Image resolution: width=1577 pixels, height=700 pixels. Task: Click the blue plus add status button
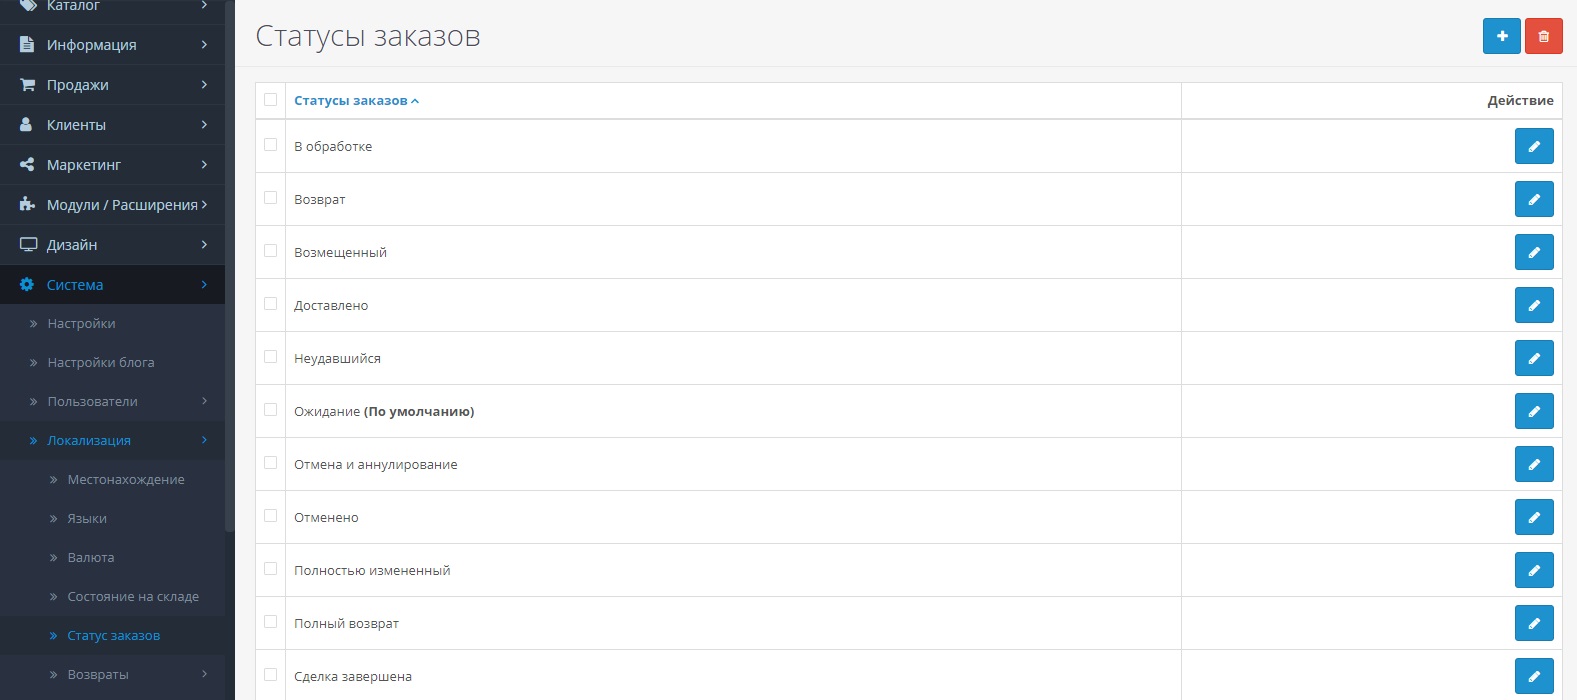1501,36
